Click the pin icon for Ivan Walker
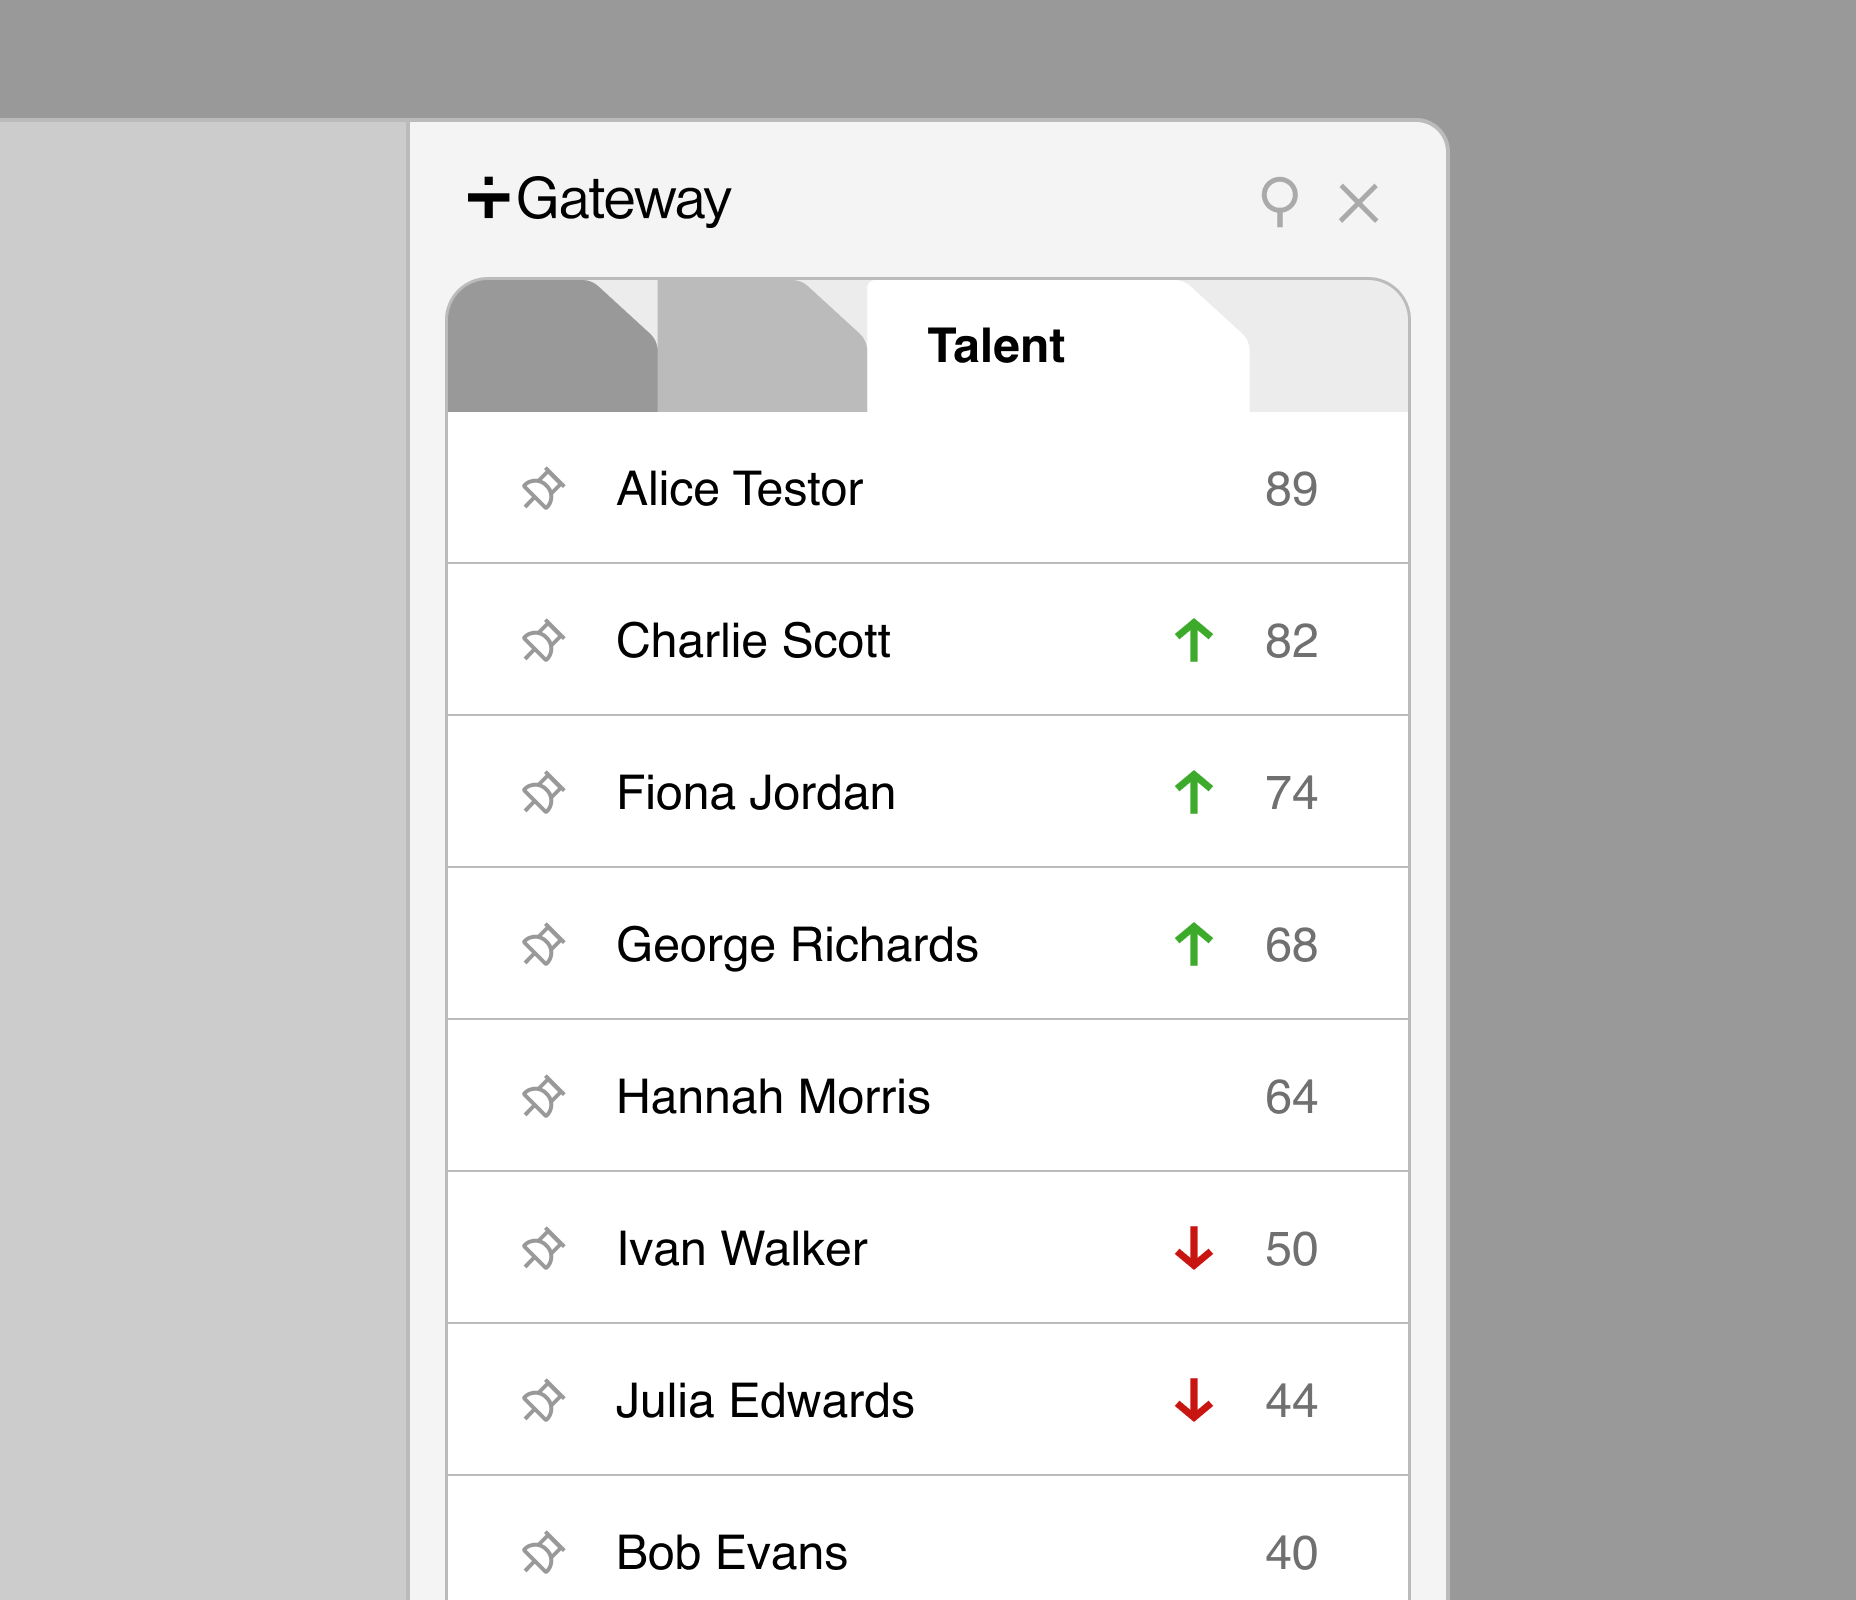Viewport: 1856px width, 1600px height. [x=543, y=1249]
